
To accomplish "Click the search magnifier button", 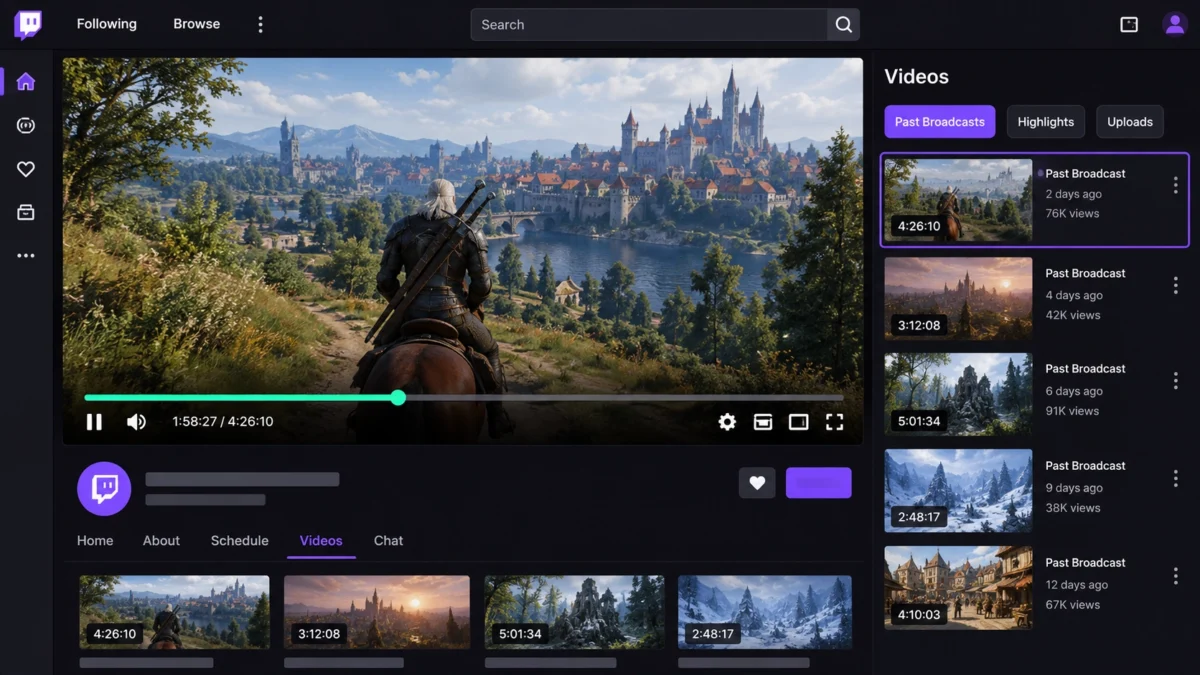I will pos(843,25).
